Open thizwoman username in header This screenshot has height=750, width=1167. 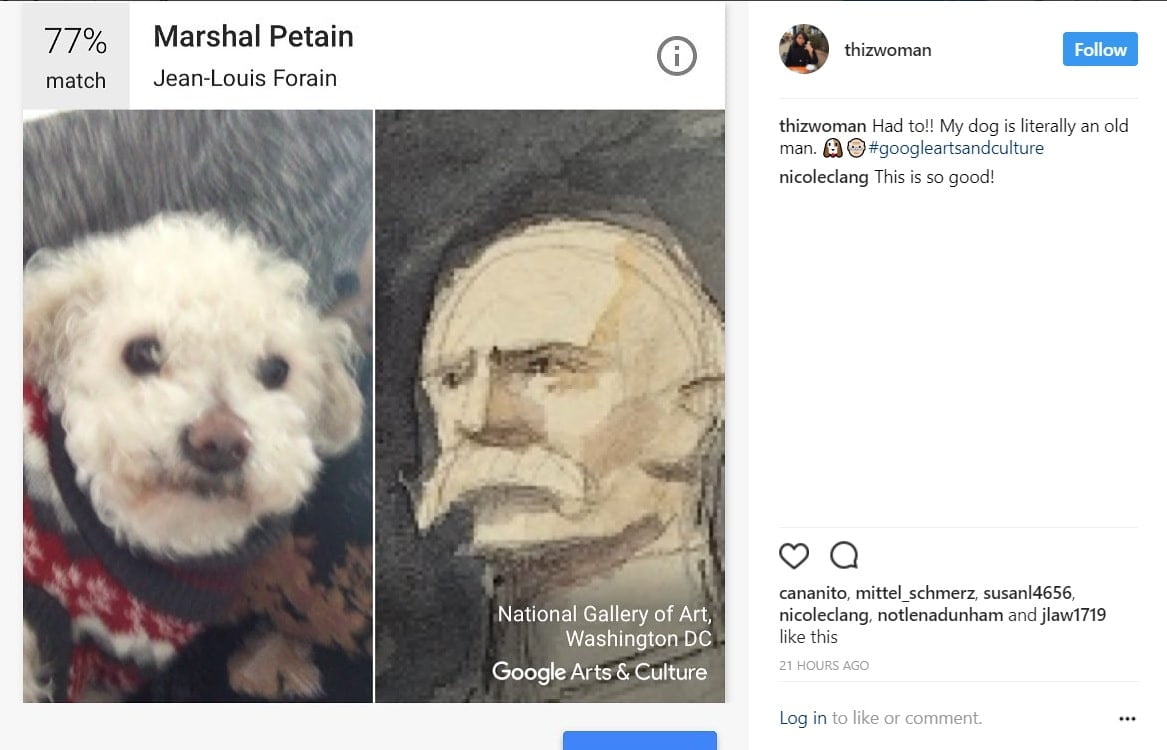click(888, 50)
